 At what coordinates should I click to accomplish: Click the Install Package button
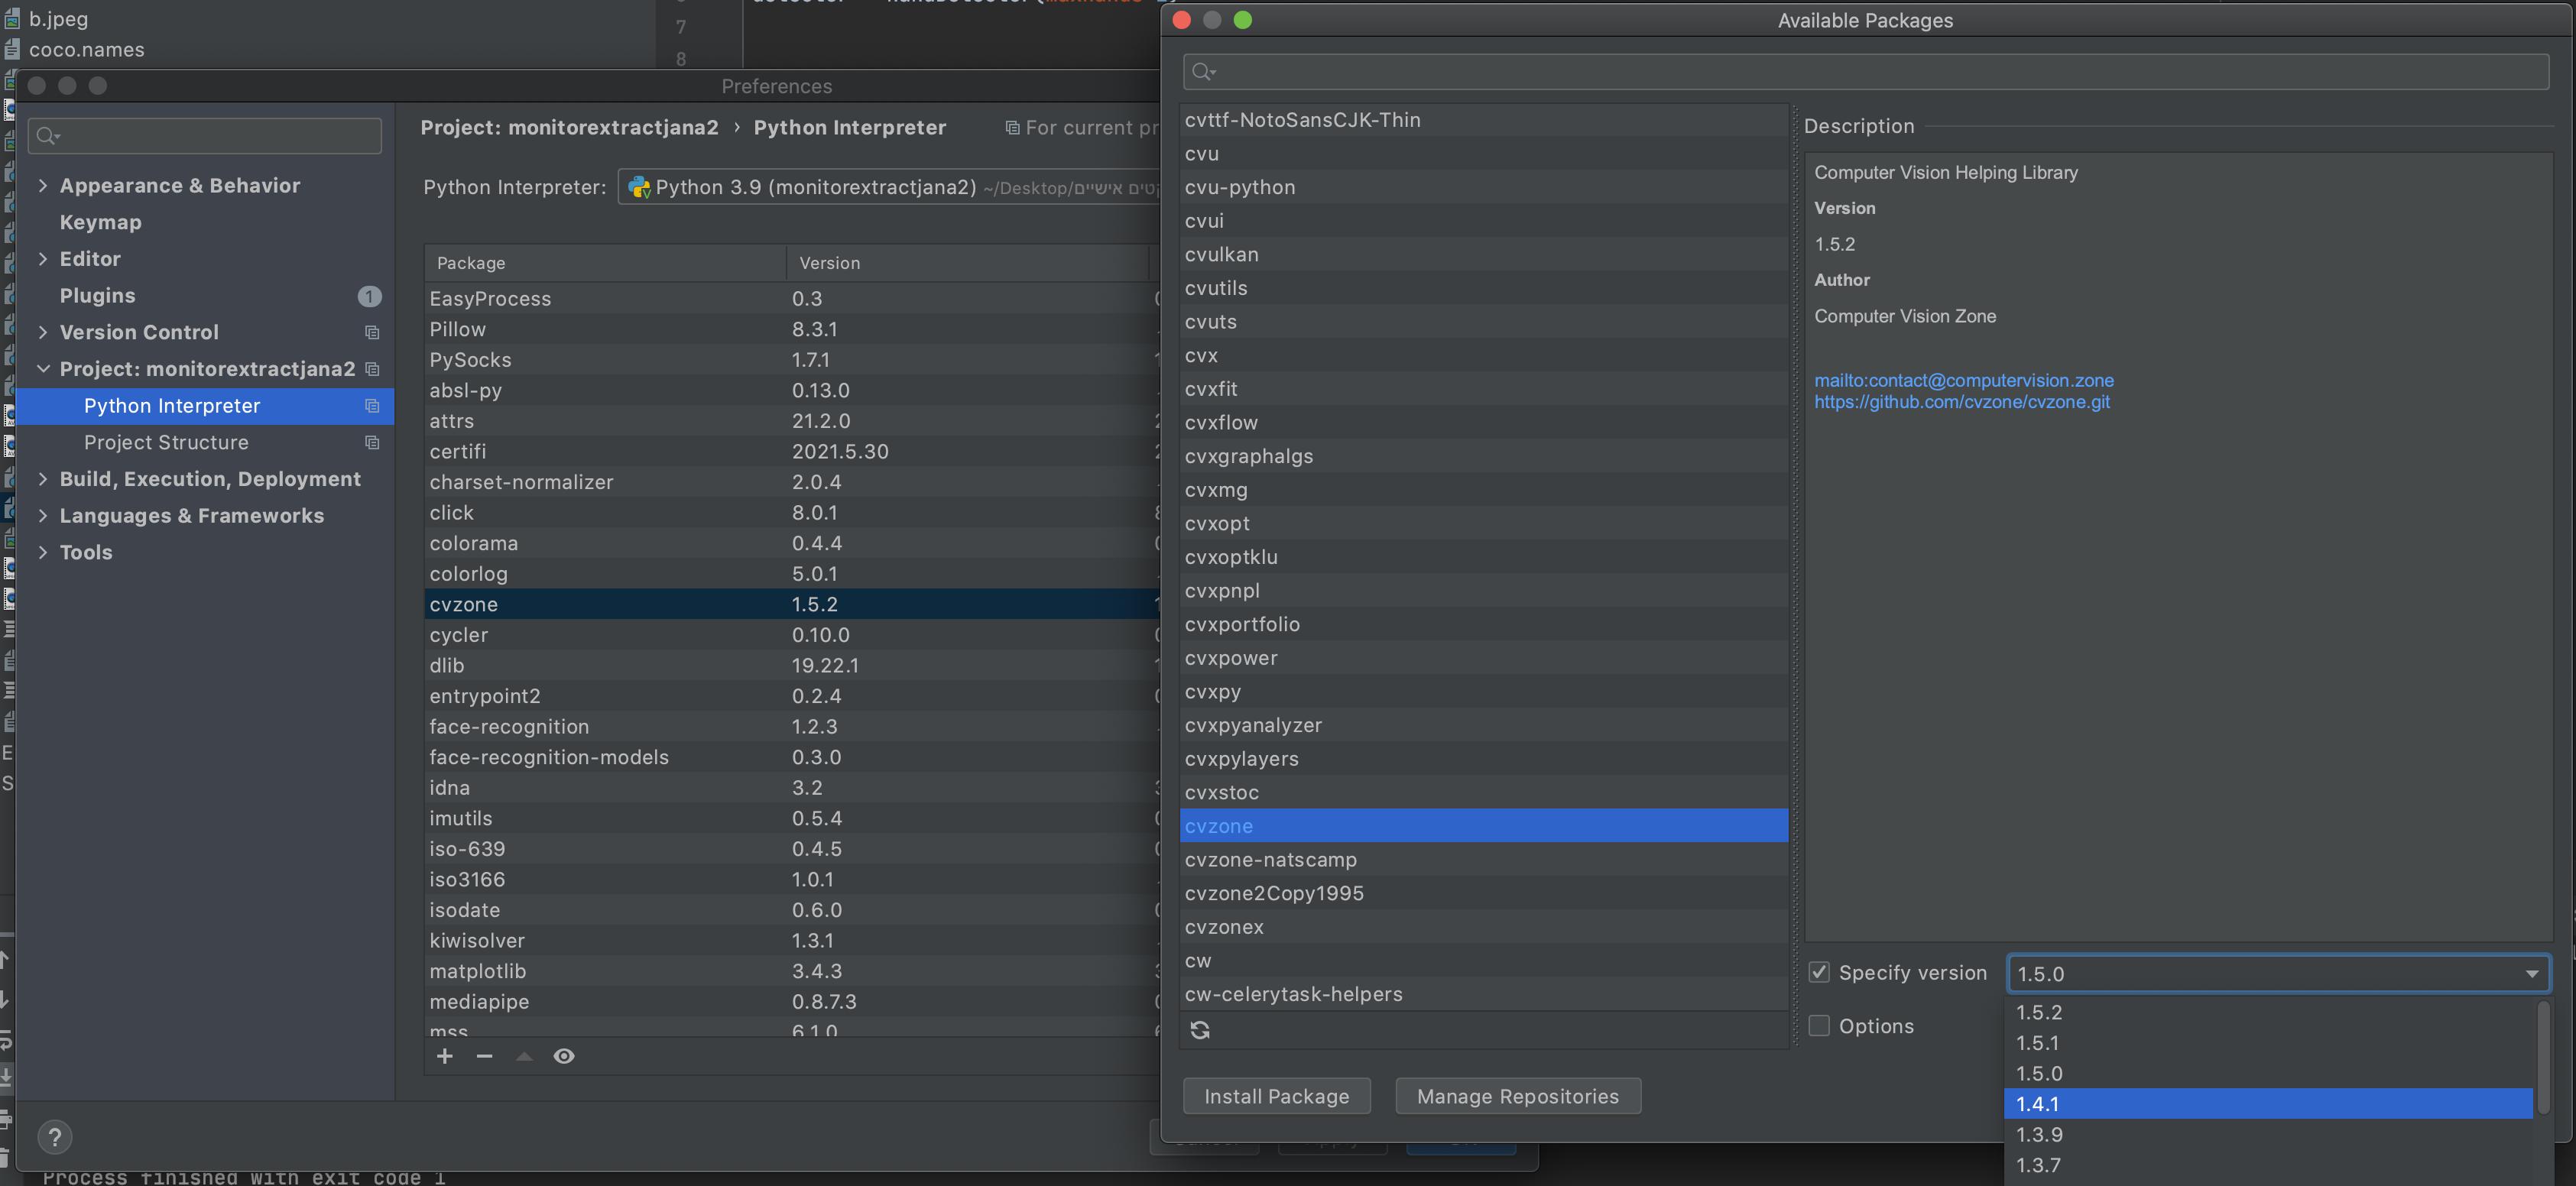click(x=1276, y=1096)
